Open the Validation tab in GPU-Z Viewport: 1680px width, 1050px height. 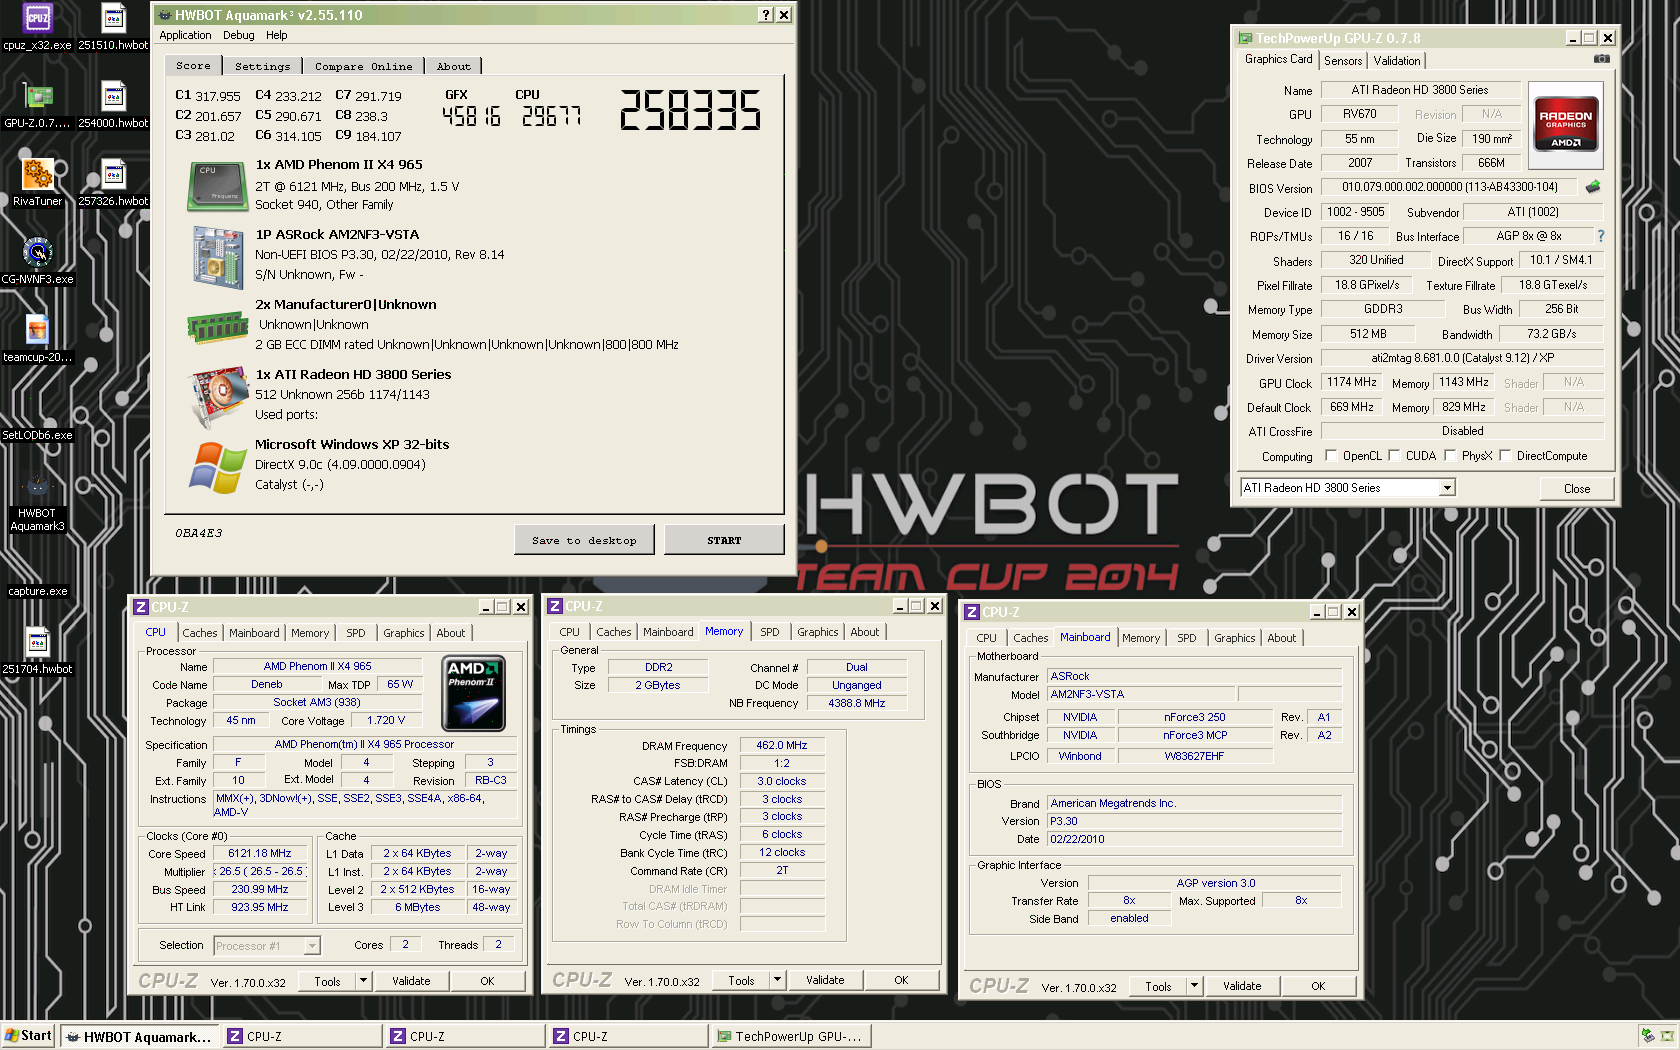click(x=1396, y=61)
